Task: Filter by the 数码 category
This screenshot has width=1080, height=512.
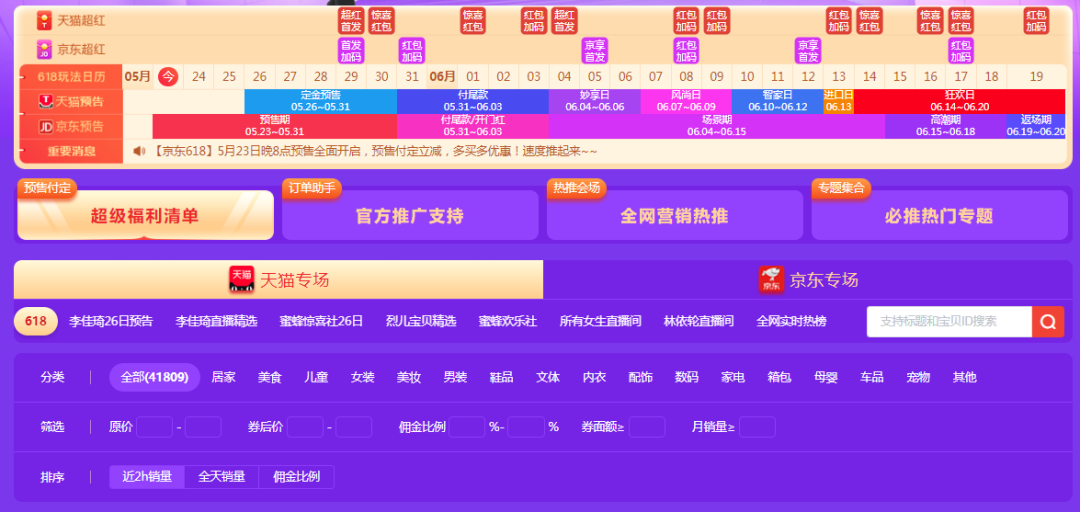Action: coord(687,378)
